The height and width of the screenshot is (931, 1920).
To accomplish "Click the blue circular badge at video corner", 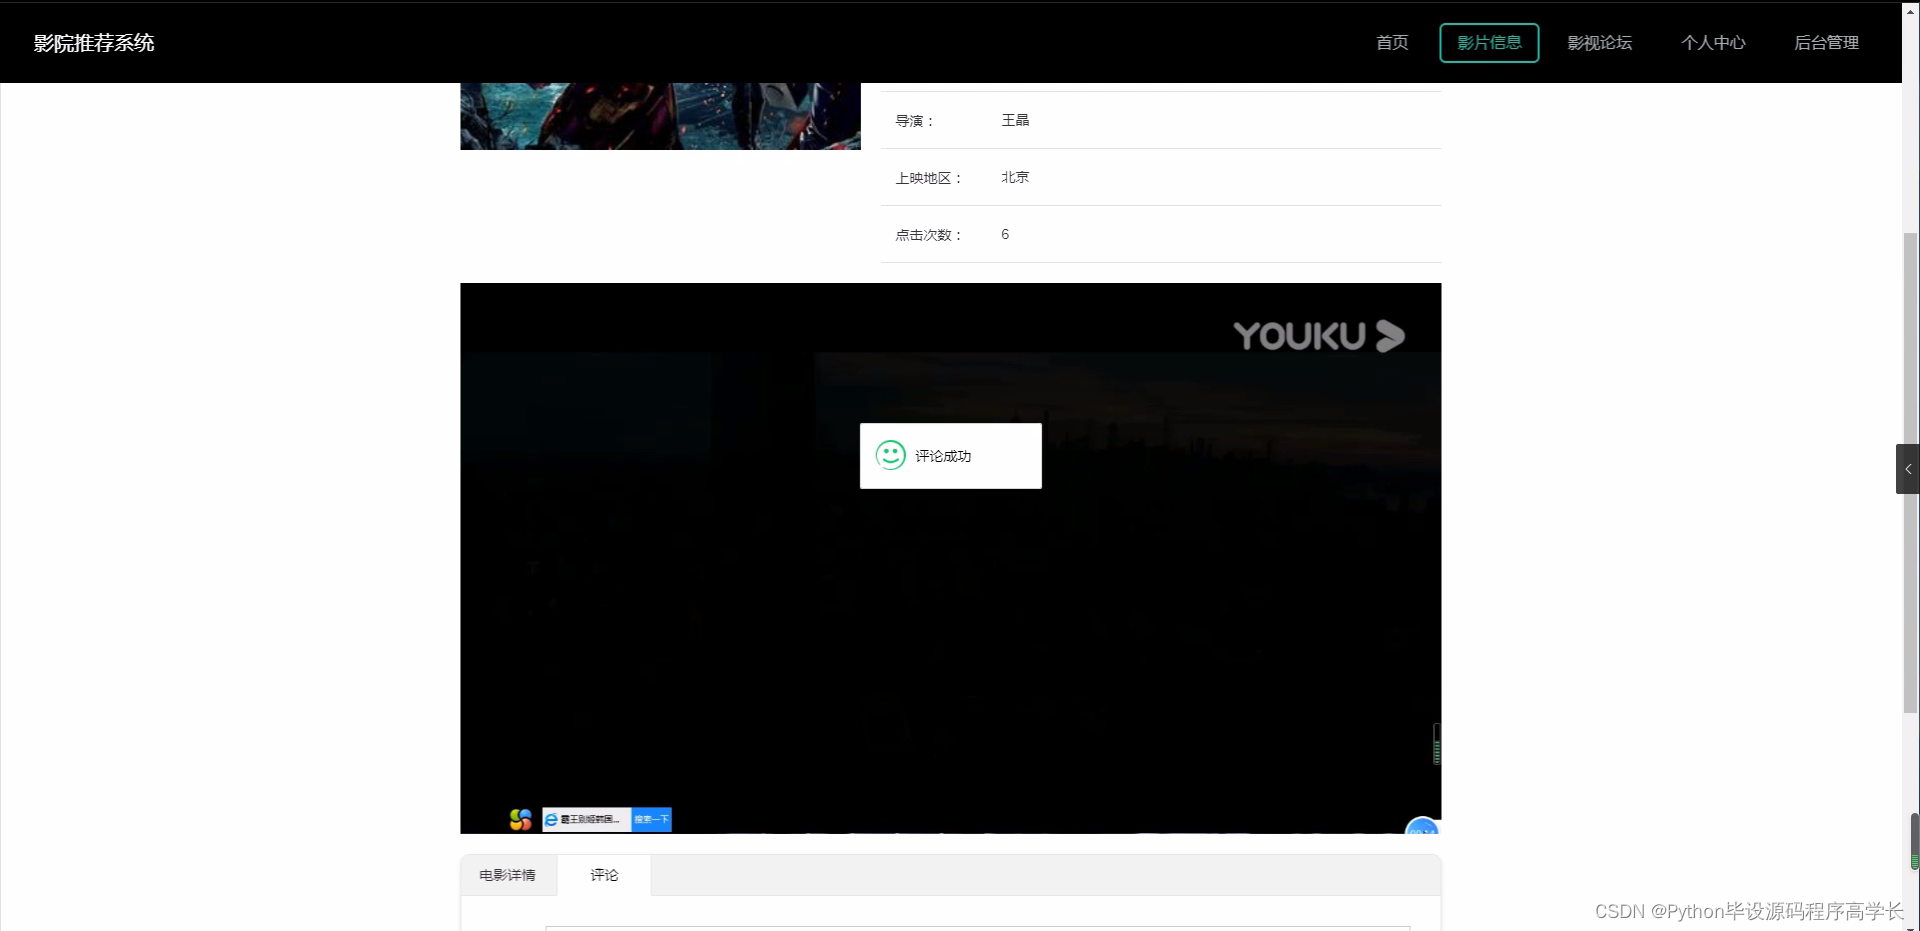I will (1421, 831).
